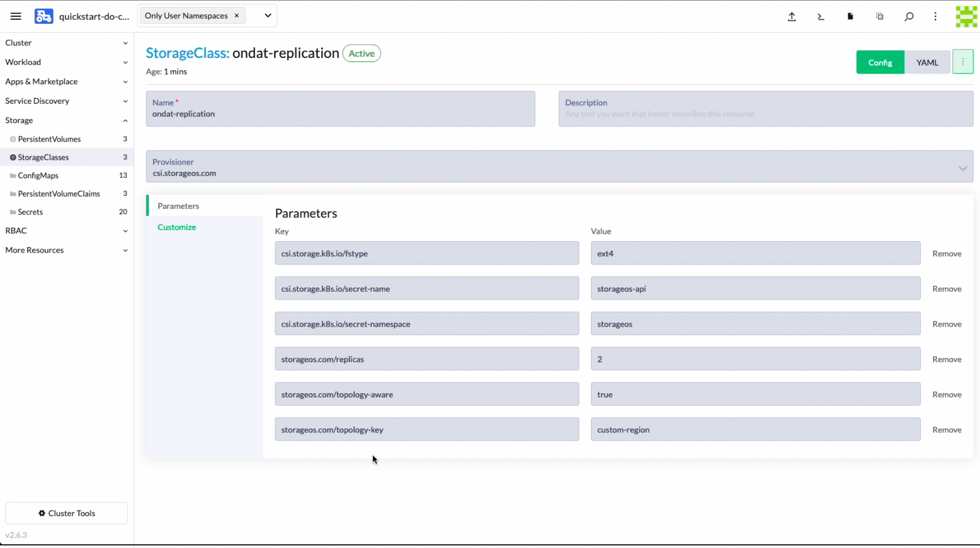
Task: Click the Rancher logo icon
Action: click(44, 16)
